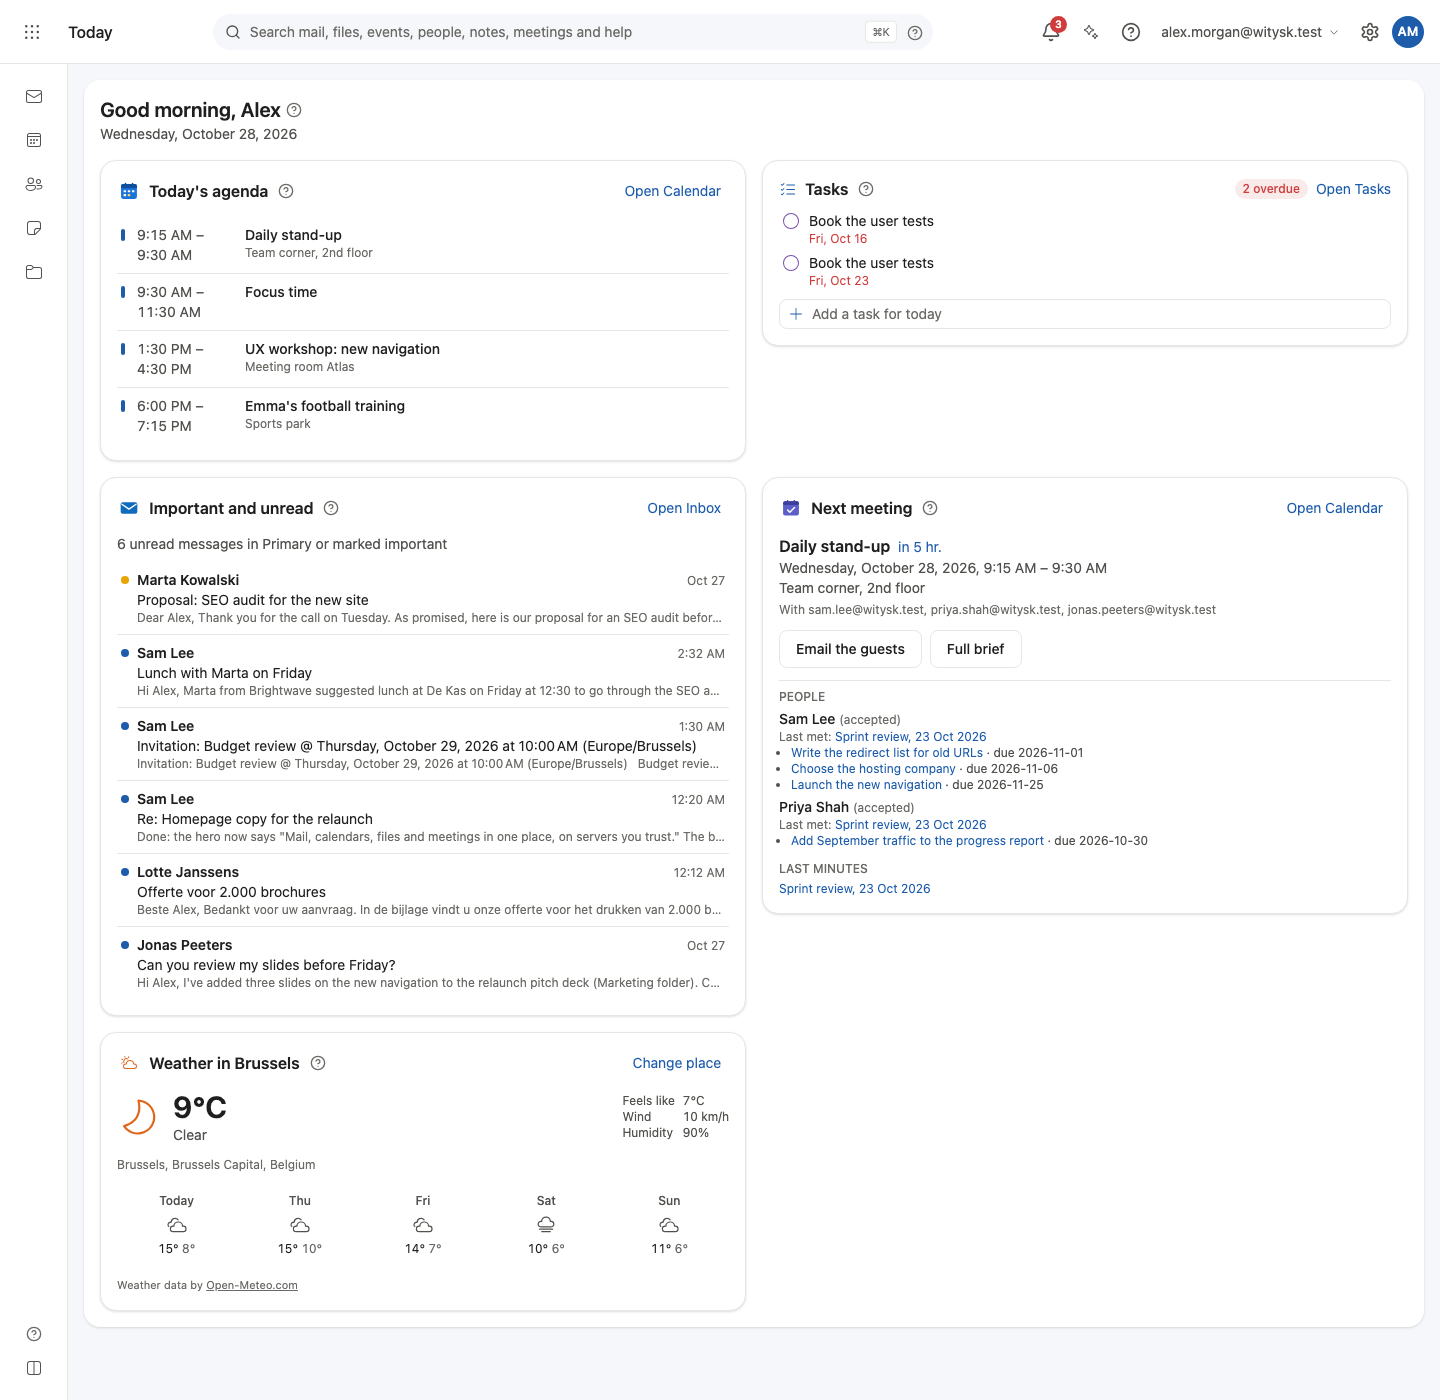Open Write the redirect list for old URLs
Image resolution: width=1440 pixels, height=1400 pixels.
887,753
